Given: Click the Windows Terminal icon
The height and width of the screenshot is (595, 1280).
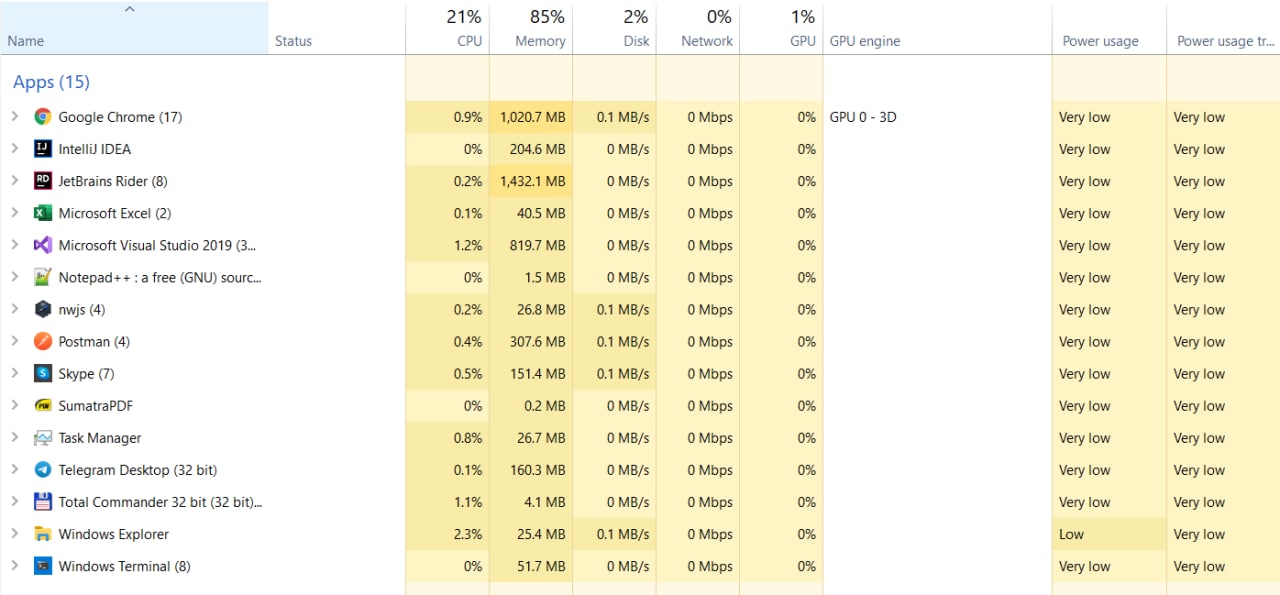Looking at the screenshot, I should coord(42,566).
